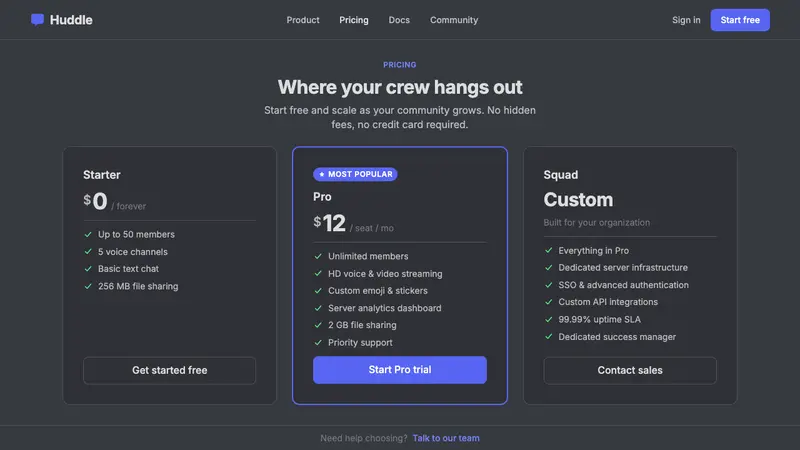Image resolution: width=800 pixels, height=450 pixels.
Task: Click checkmark beside Dedicated server infrastructure
Action: coord(548,267)
